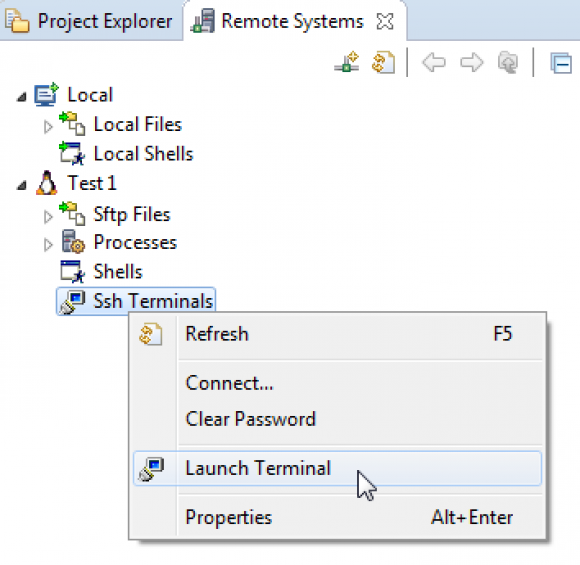Image resolution: width=580 pixels, height=565 pixels.
Task: Click the move up one level icon
Action: 508,62
